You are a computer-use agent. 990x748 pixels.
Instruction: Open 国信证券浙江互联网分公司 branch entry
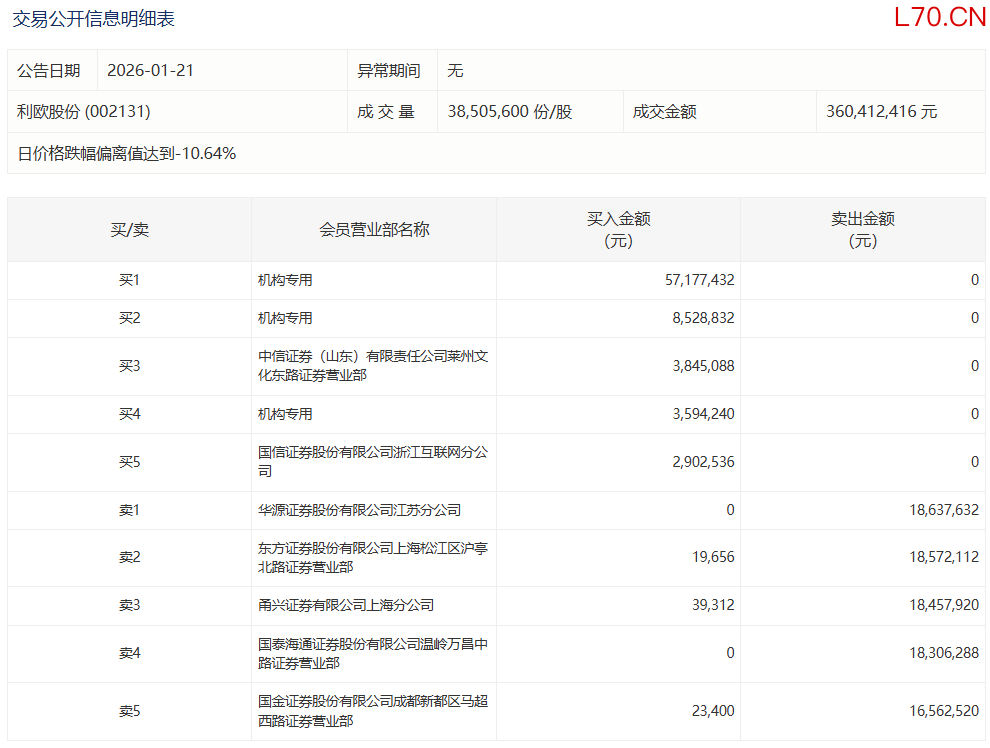tap(372, 462)
